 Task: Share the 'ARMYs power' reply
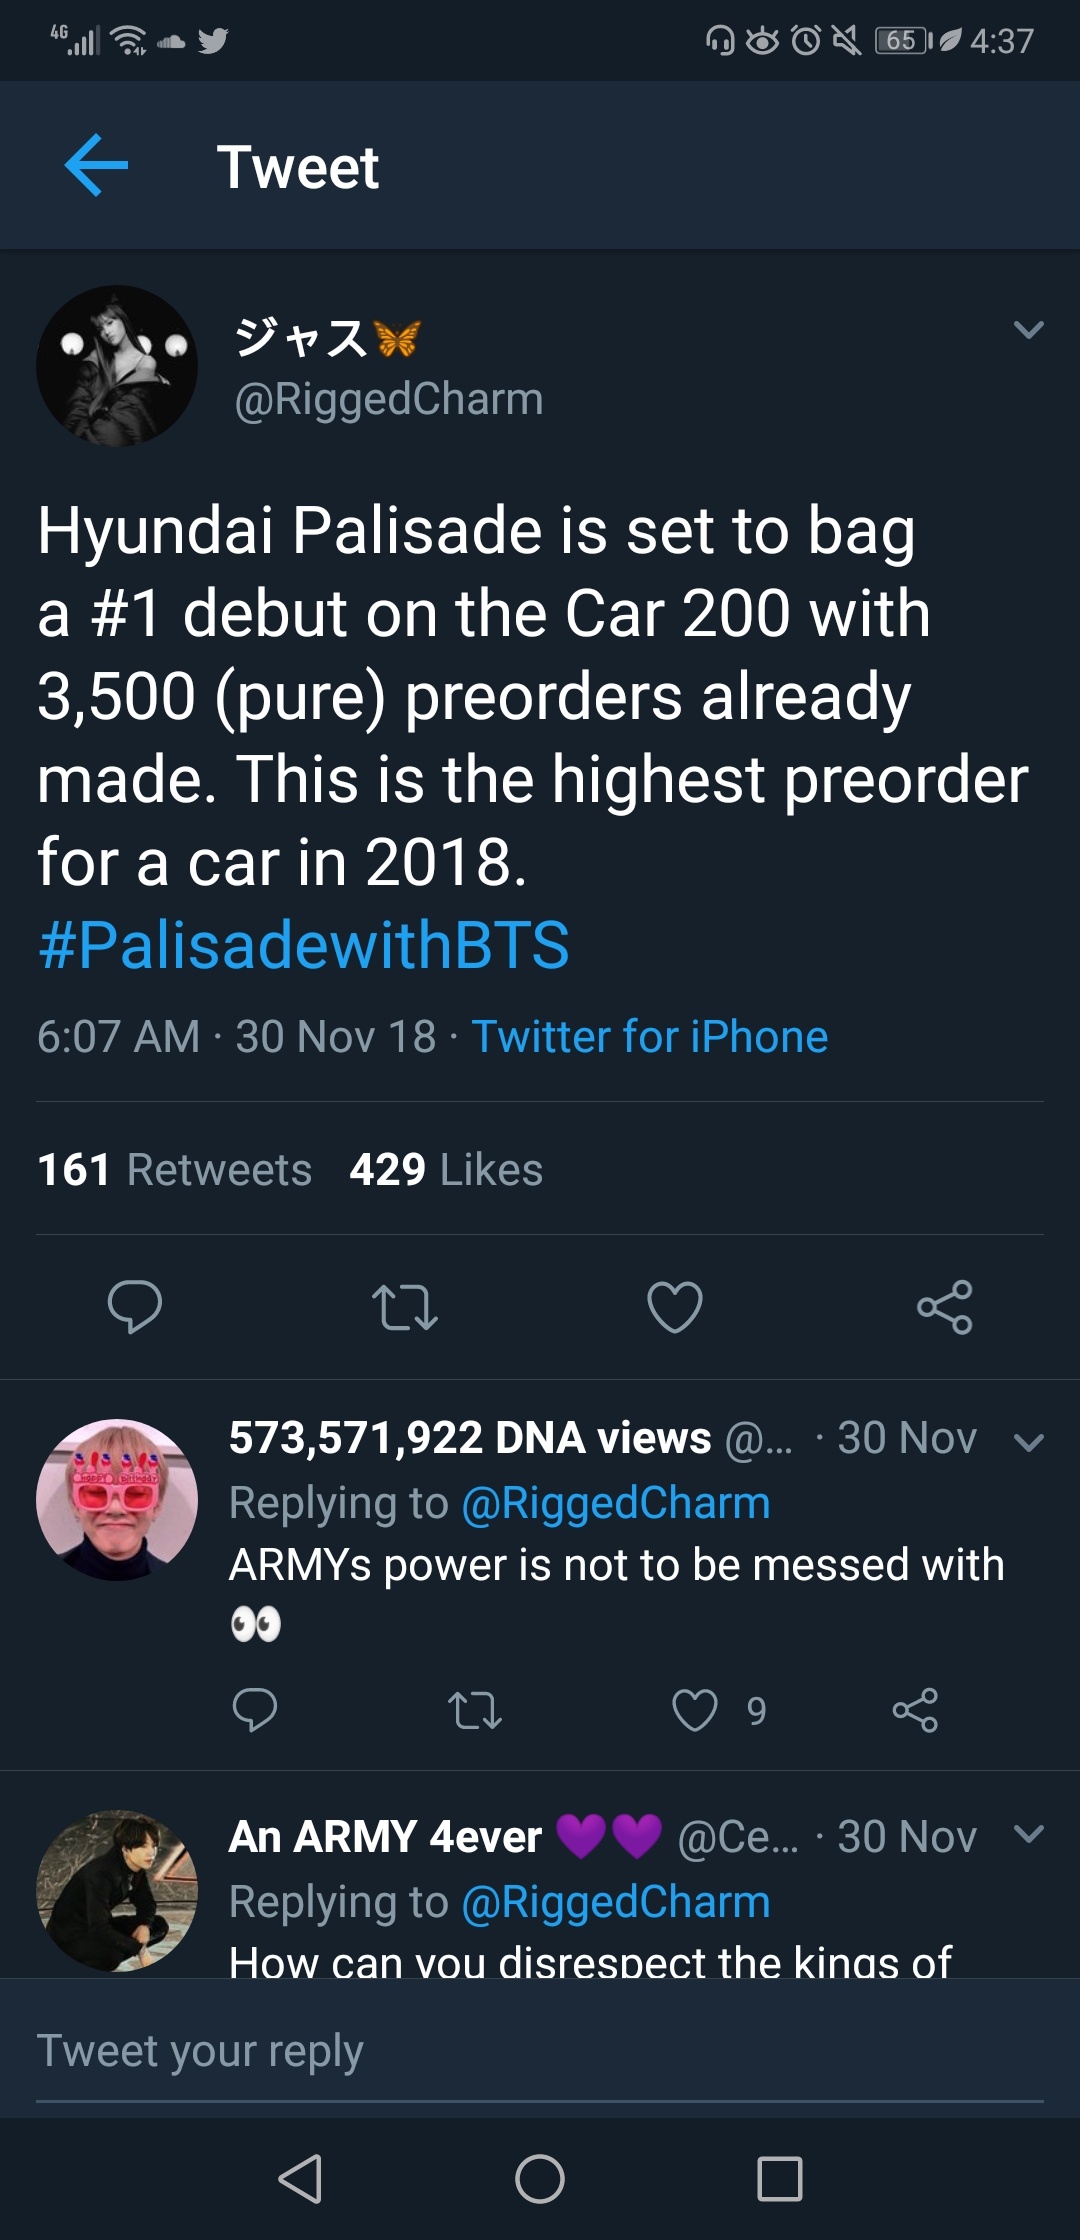pyautogui.click(x=915, y=1710)
